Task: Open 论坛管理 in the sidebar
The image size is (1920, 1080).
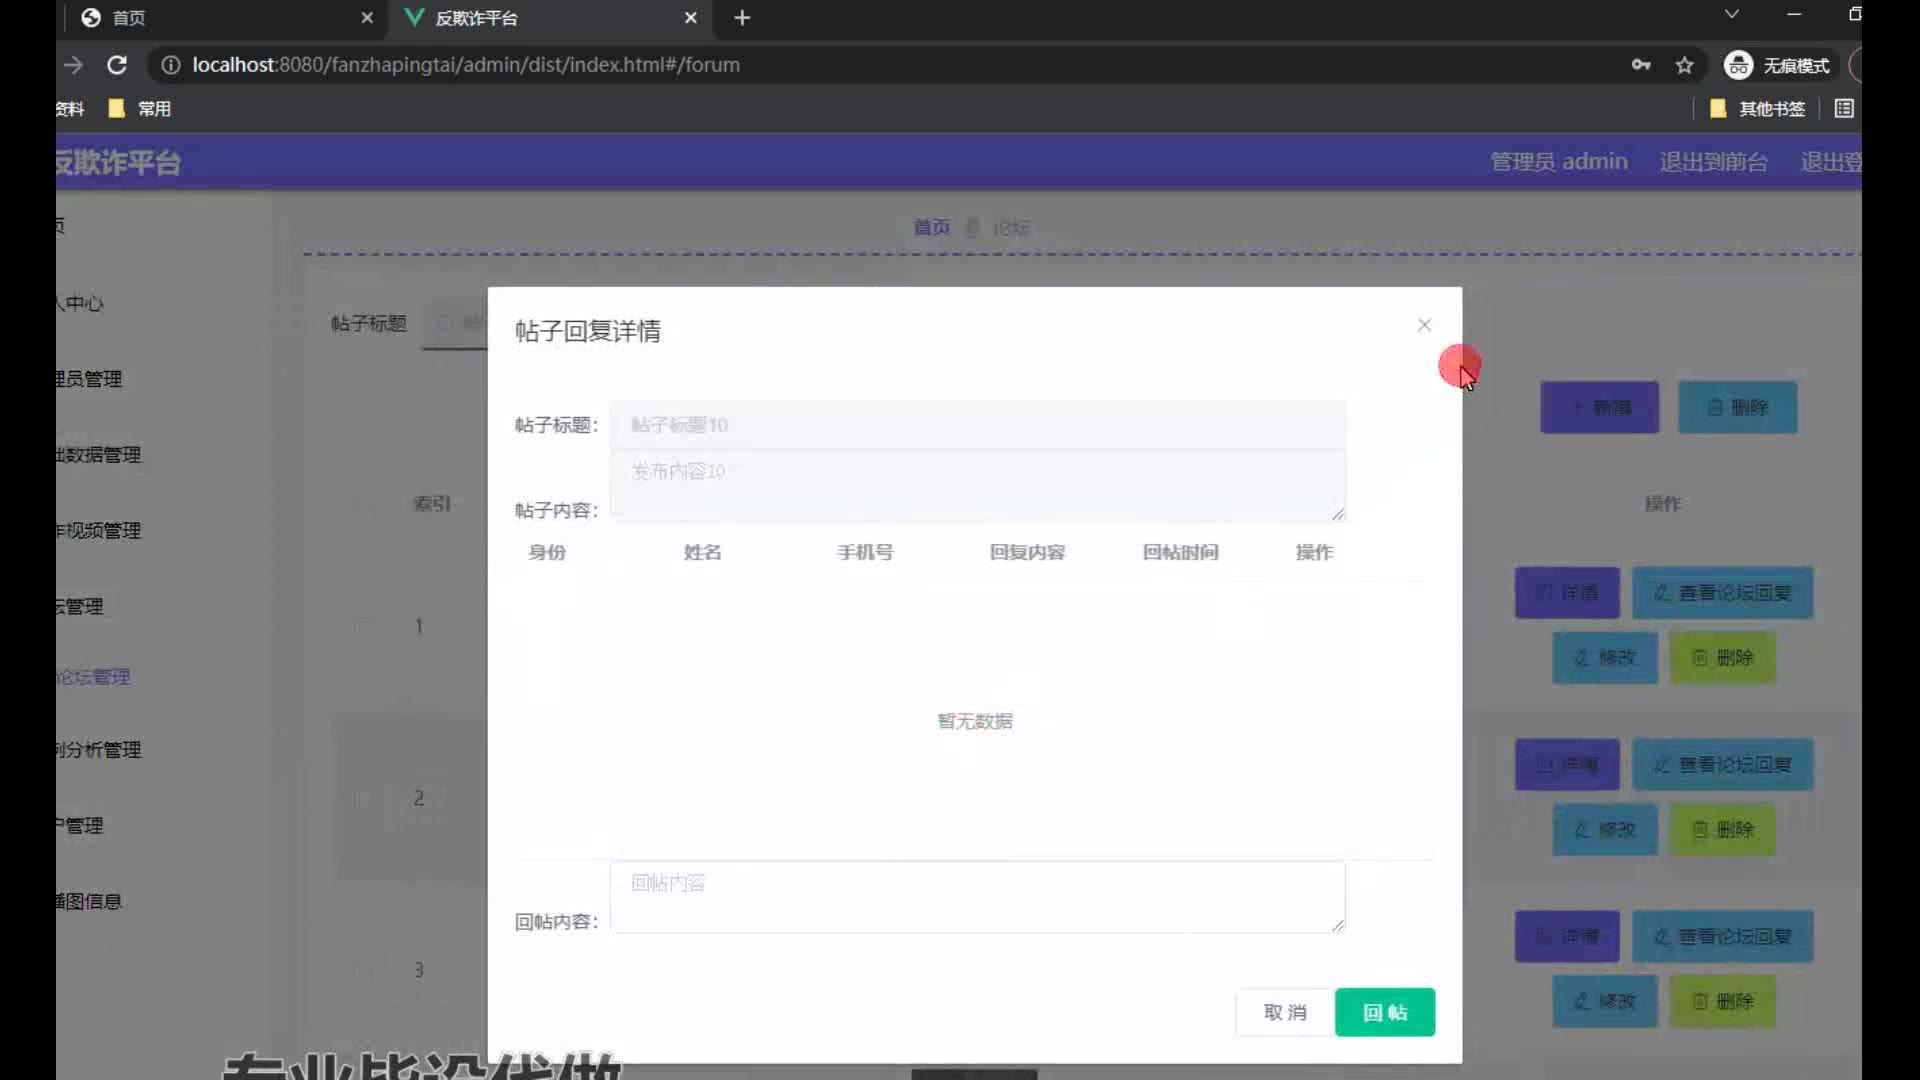Action: tap(93, 677)
